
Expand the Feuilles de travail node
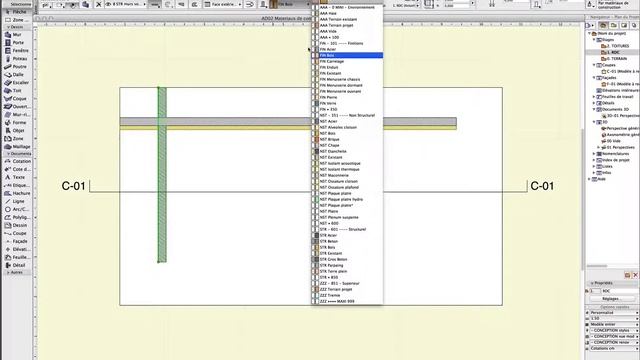tap(594, 97)
